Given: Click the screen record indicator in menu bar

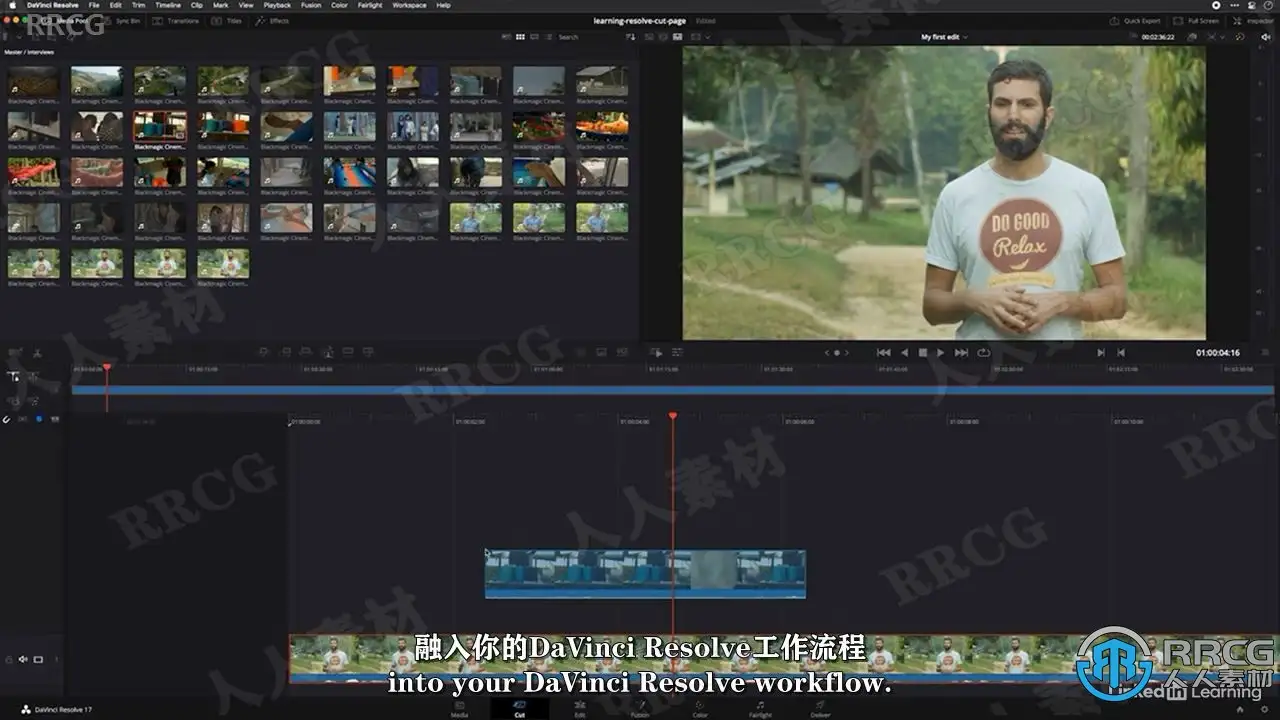Looking at the screenshot, I should pos(1217,5).
